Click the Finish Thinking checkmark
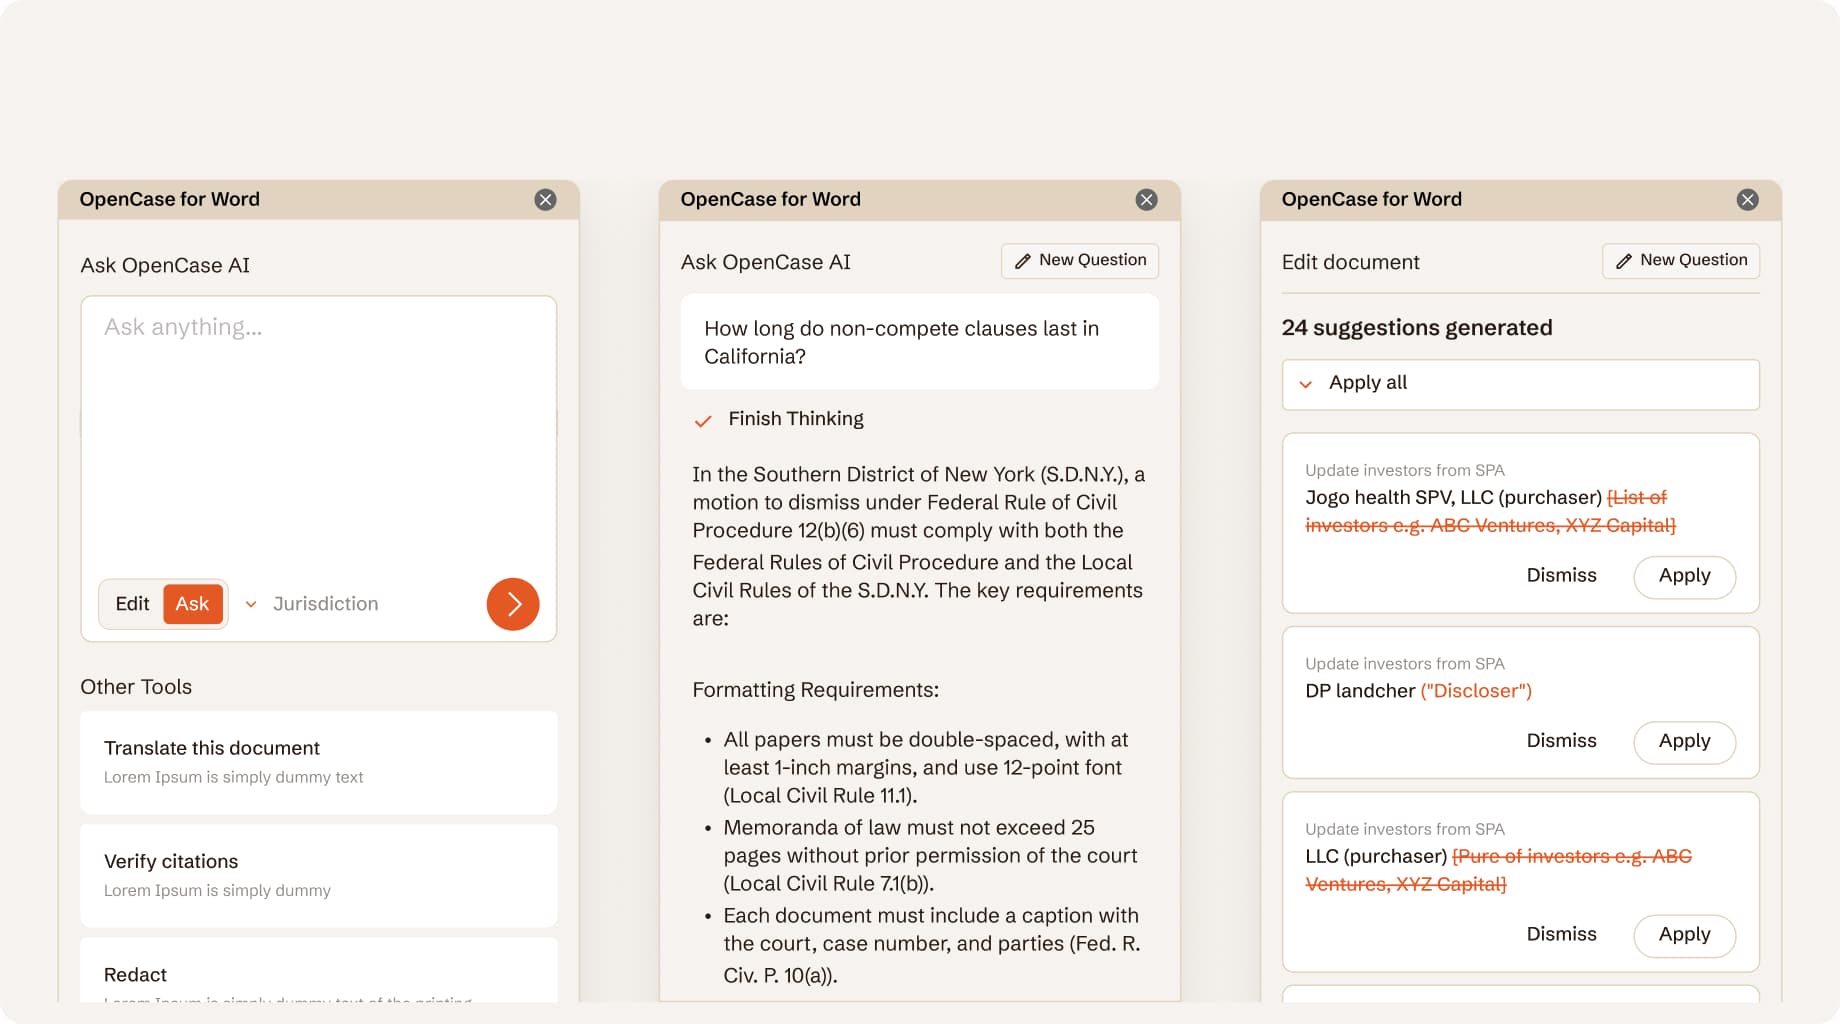 tap(703, 420)
